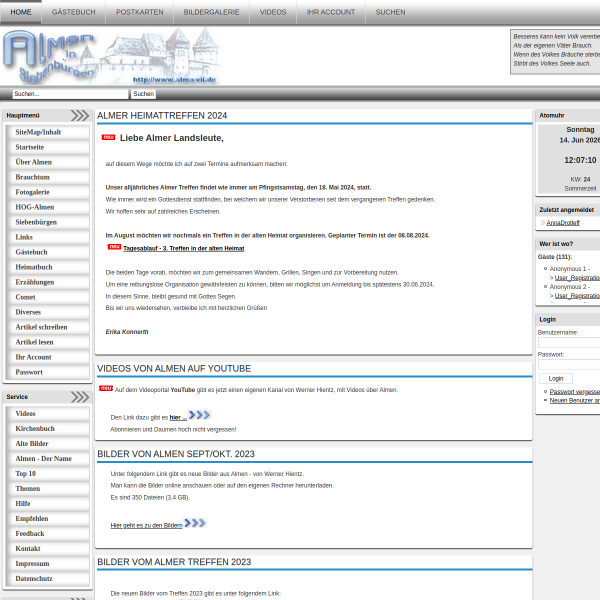Open Videos in Service menu
The height and width of the screenshot is (600, 600).
48,414
